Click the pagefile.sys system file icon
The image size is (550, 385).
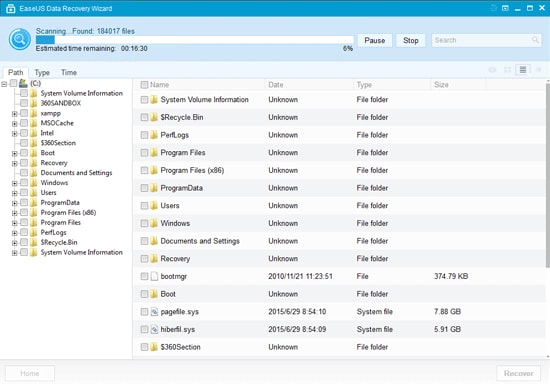[154, 312]
